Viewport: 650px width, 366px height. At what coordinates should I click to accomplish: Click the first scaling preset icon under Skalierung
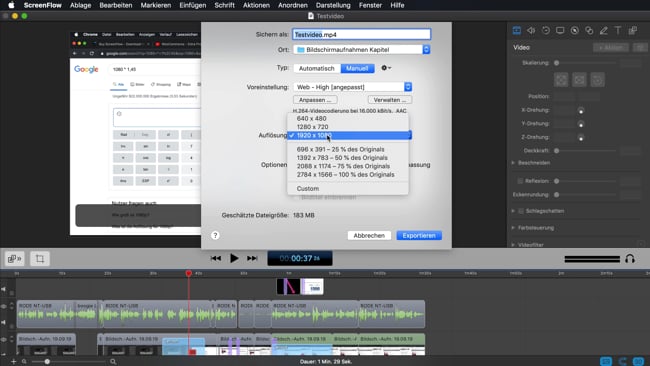tap(561, 80)
